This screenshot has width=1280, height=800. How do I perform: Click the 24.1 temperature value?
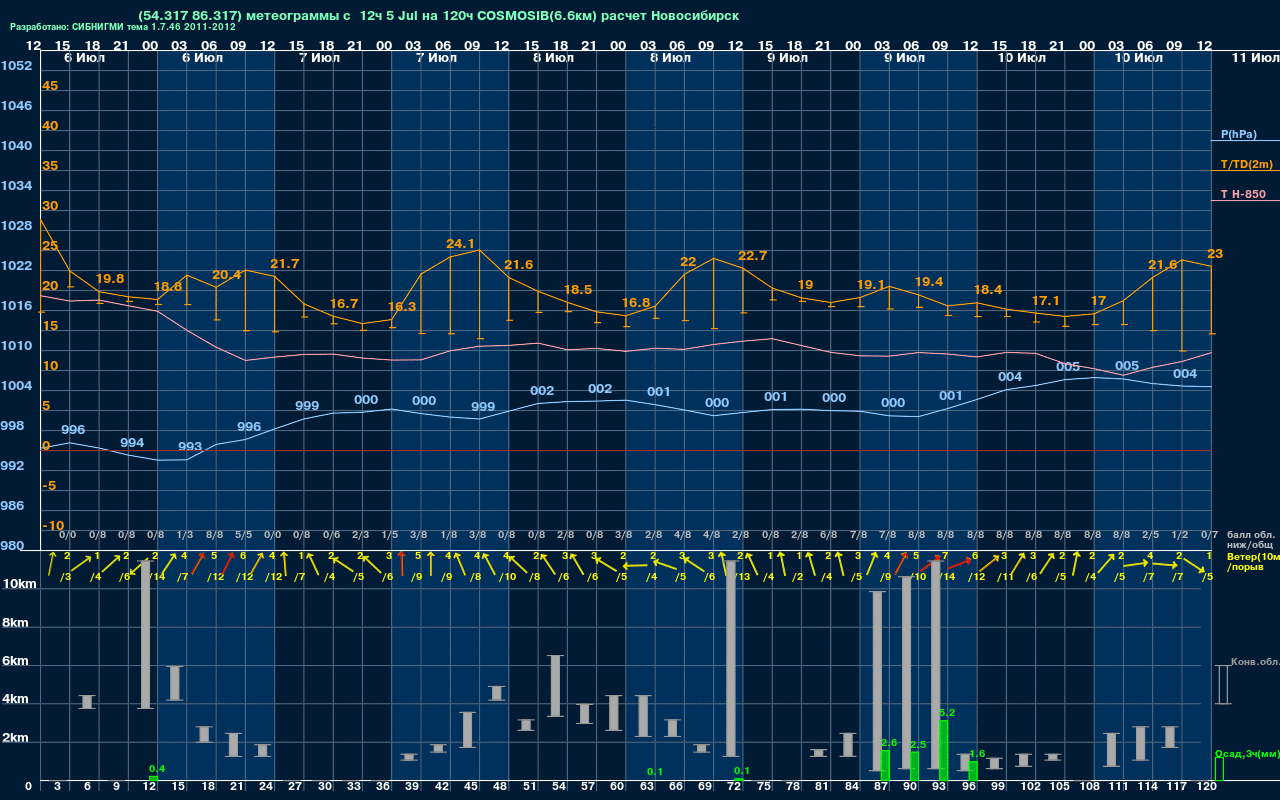460,244
